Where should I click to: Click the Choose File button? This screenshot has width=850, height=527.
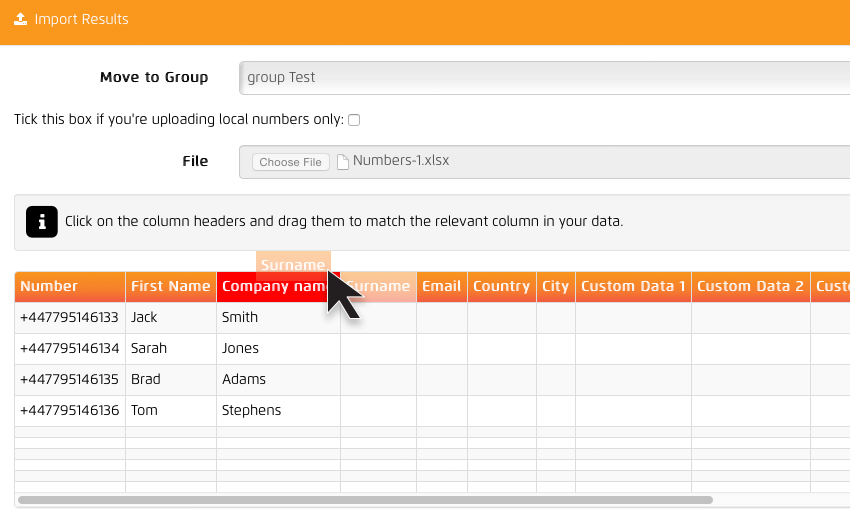(290, 162)
